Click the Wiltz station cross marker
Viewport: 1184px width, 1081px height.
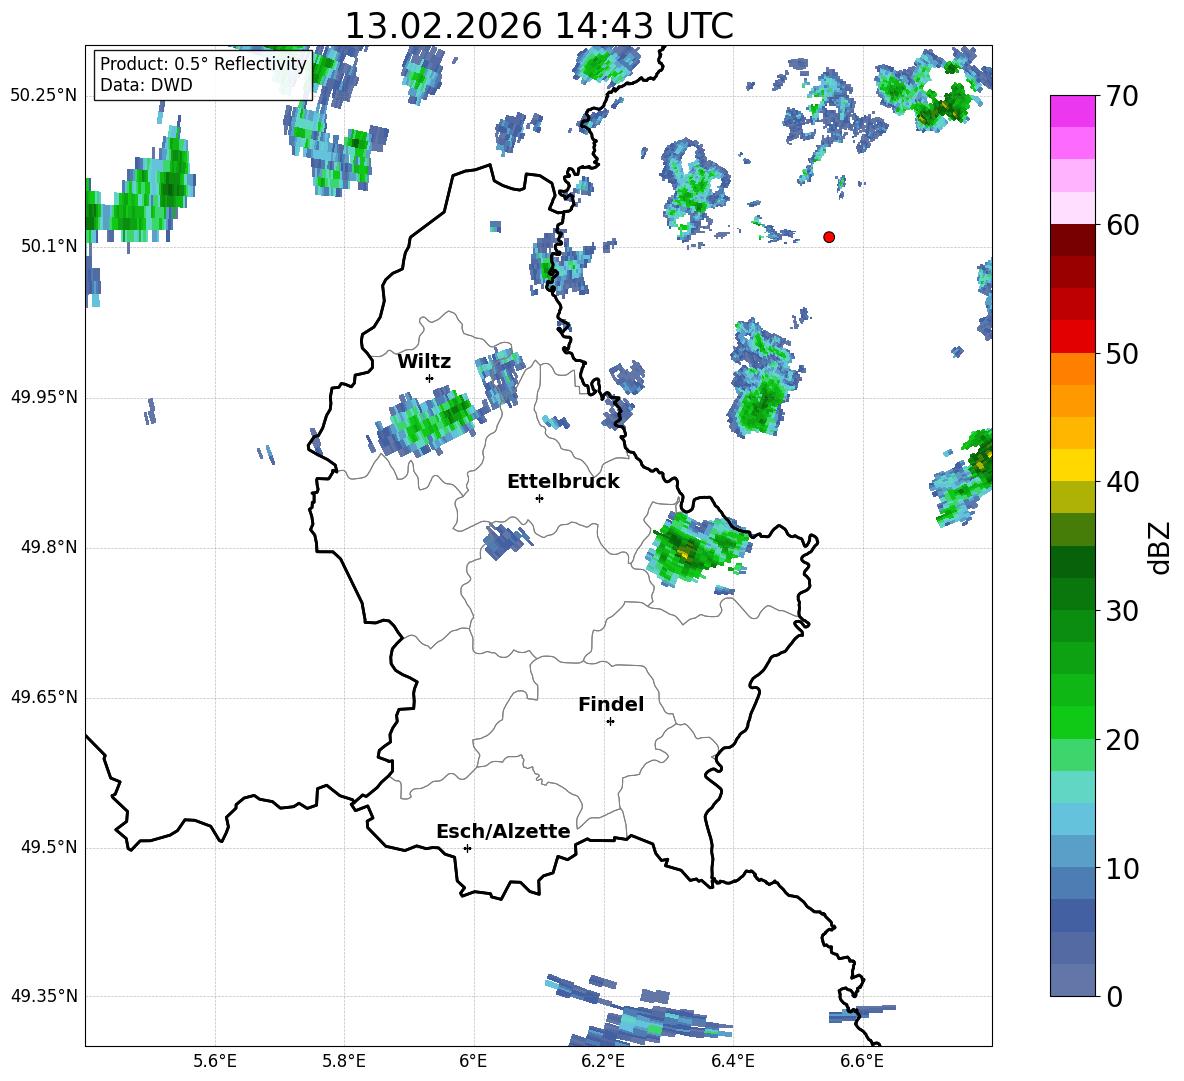430,378
